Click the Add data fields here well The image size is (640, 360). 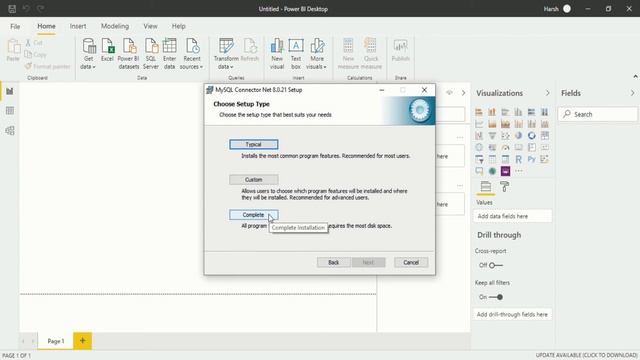(x=513, y=216)
